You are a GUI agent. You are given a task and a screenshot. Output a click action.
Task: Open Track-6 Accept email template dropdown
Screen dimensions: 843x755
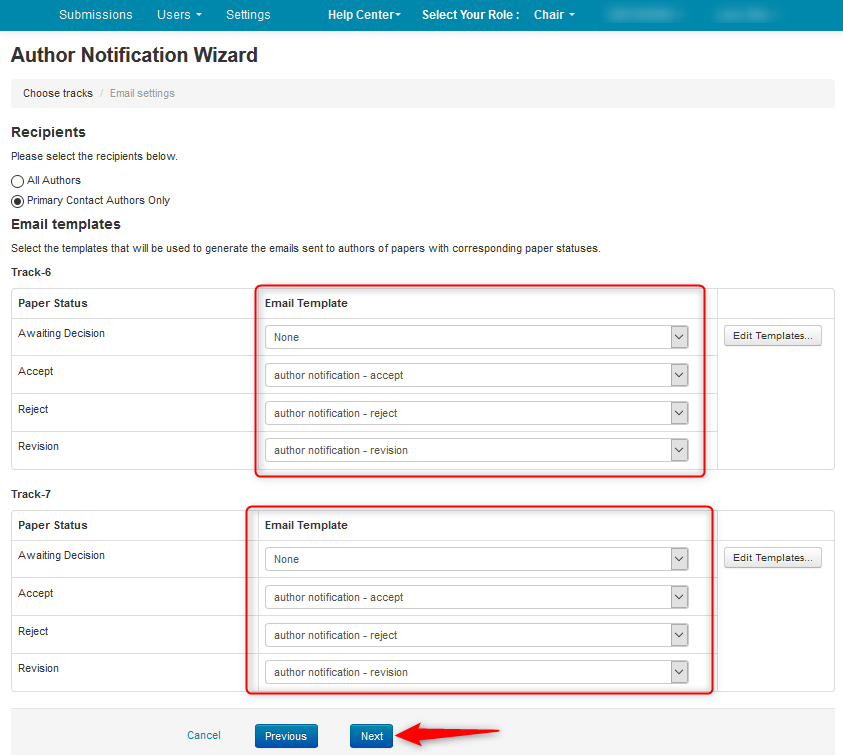pyautogui.click(x=476, y=375)
